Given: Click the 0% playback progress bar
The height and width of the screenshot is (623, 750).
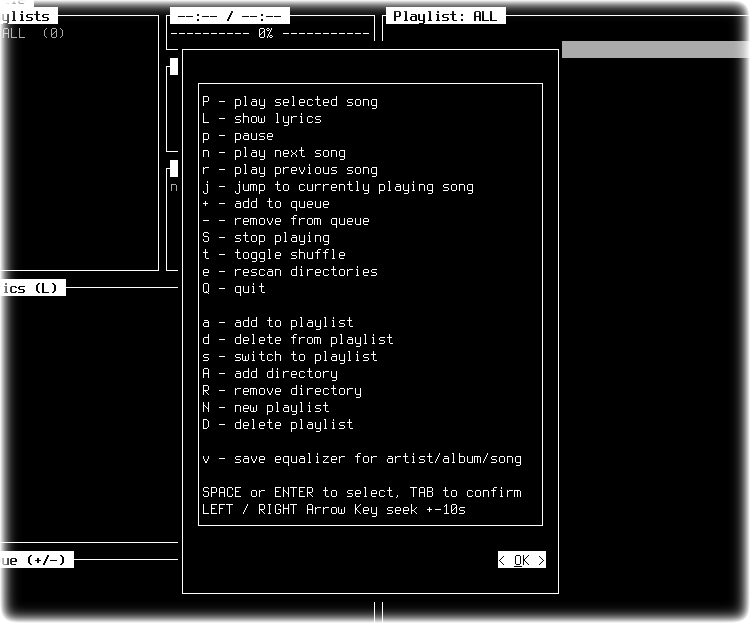Looking at the screenshot, I should (x=270, y=33).
